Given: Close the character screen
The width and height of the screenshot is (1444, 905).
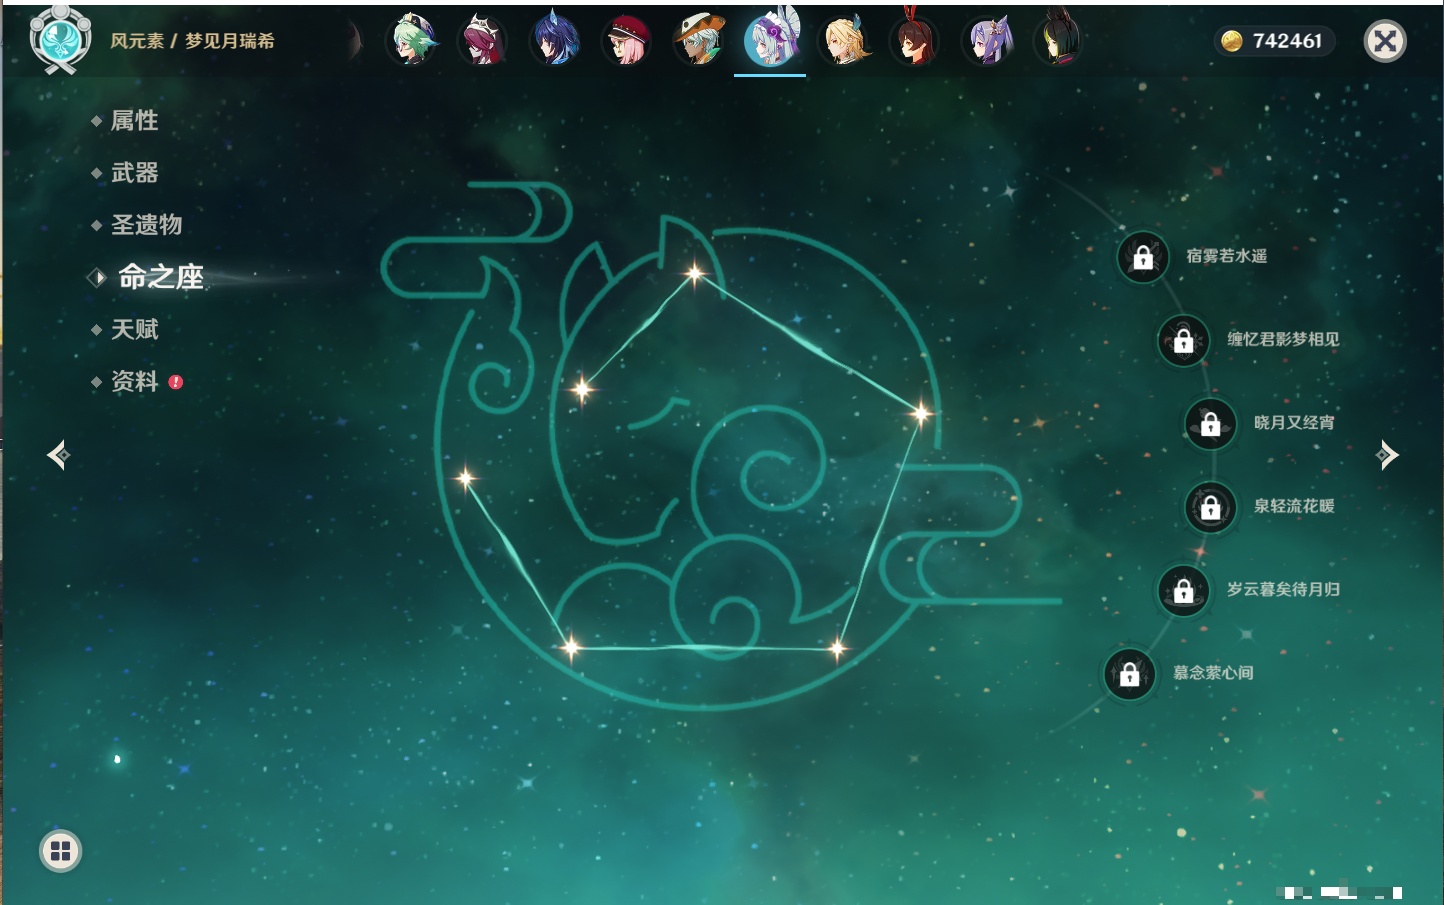Looking at the screenshot, I should pos(1385,41).
